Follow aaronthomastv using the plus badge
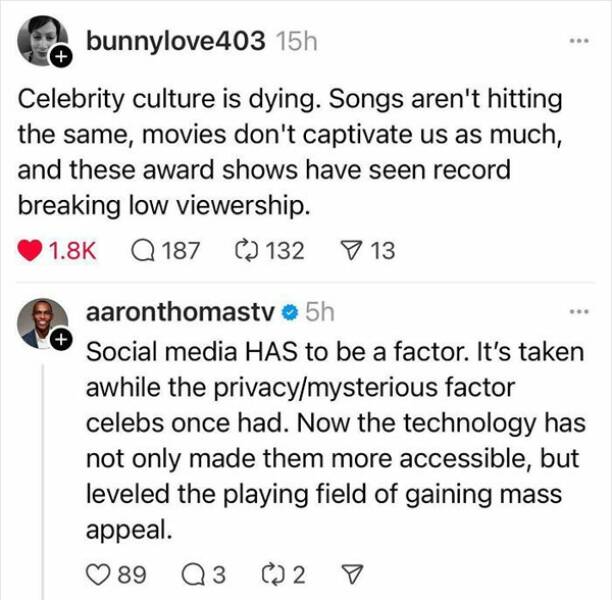This screenshot has width=612, height=600. [x=60, y=342]
